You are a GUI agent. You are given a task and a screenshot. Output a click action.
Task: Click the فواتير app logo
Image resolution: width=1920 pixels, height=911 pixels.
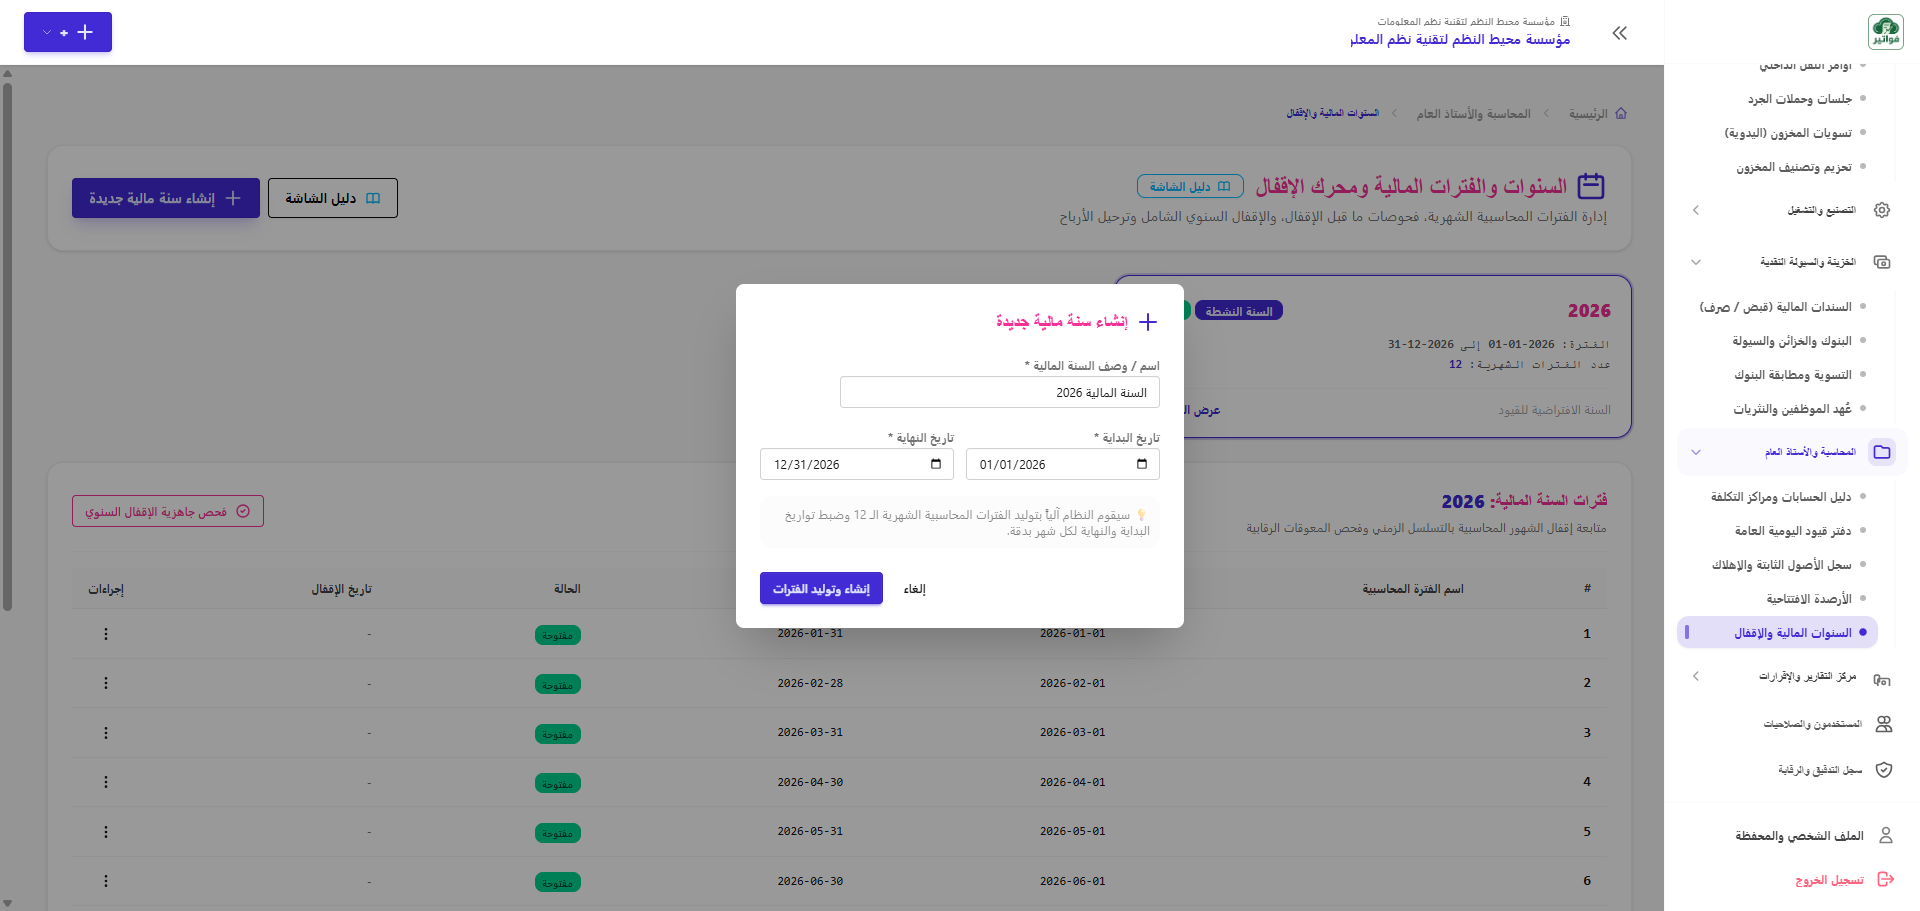(1885, 32)
